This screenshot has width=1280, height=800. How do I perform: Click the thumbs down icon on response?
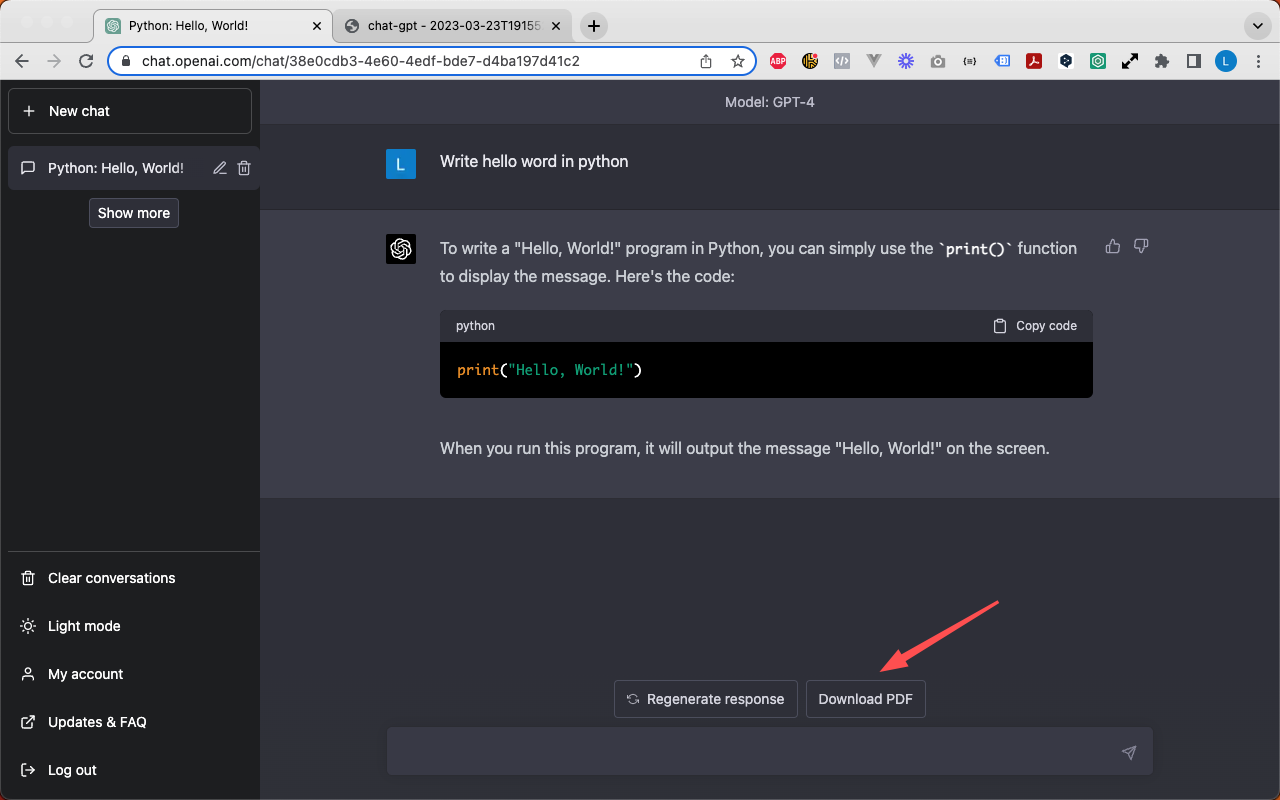1141,246
